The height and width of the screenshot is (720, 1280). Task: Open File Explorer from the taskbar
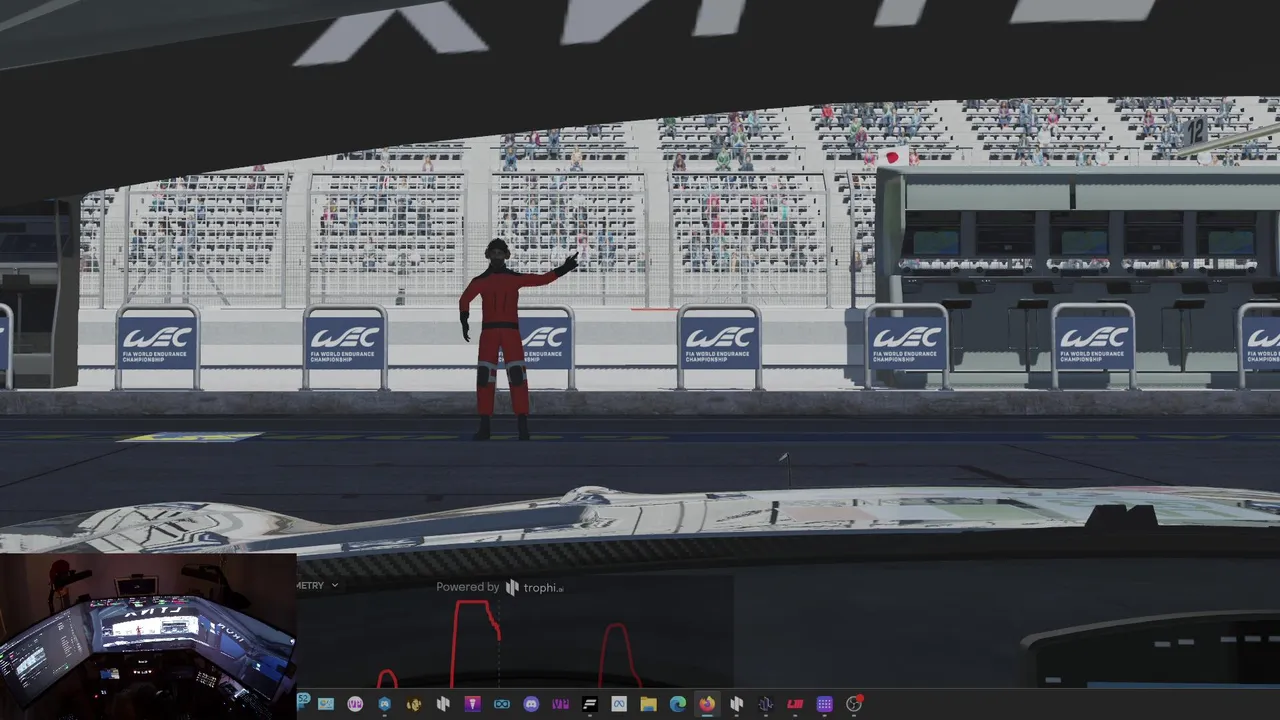click(x=648, y=704)
